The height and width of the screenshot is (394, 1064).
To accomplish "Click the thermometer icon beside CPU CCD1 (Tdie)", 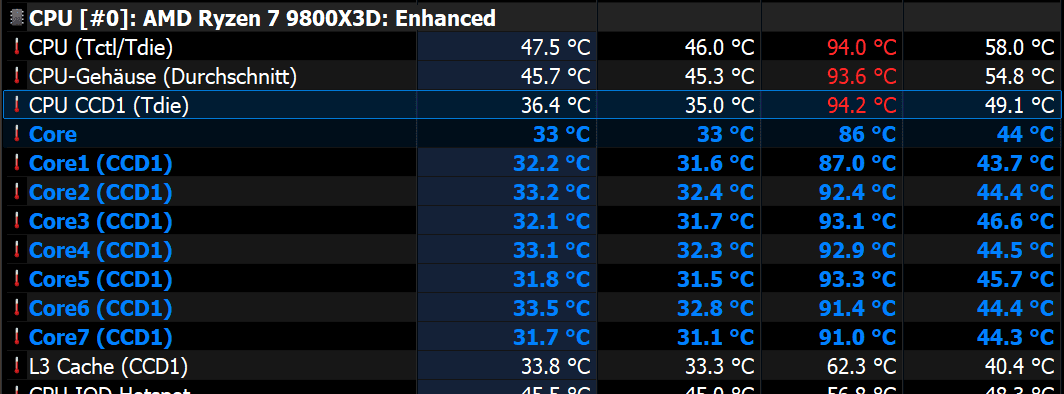I will click(x=16, y=105).
